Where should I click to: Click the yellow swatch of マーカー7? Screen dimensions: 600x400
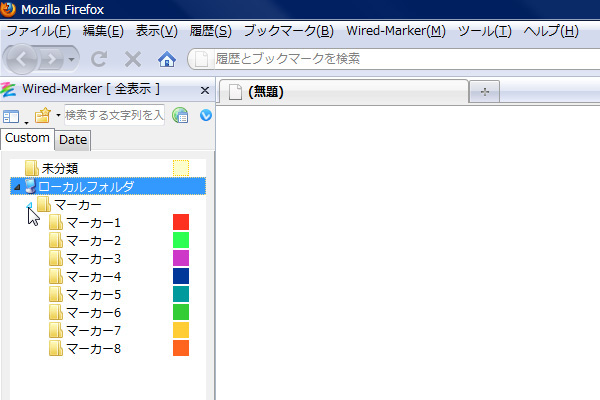[x=181, y=330]
